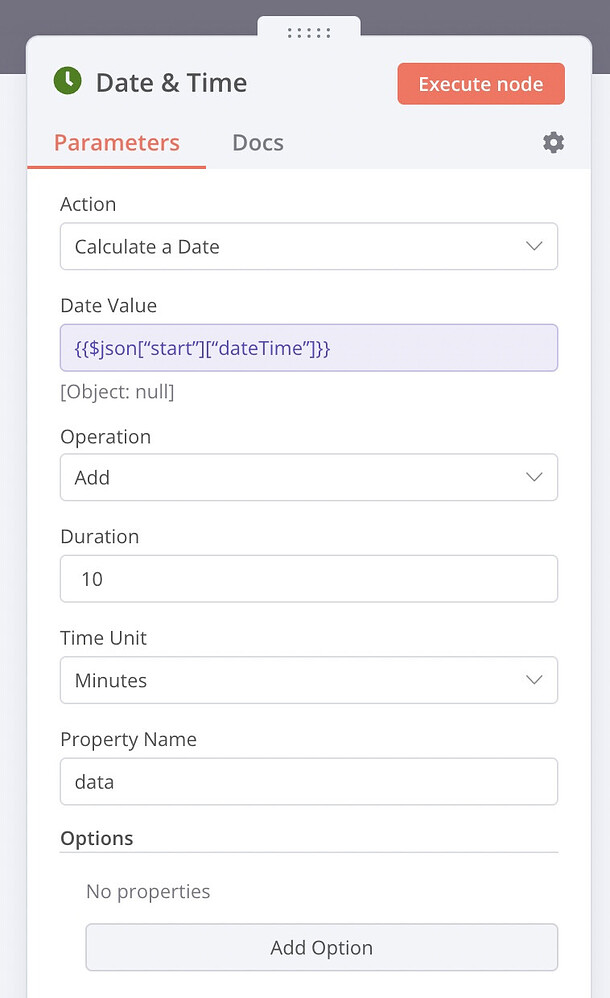
Task: Grab the dotted drag handle at panel top
Action: [309, 33]
